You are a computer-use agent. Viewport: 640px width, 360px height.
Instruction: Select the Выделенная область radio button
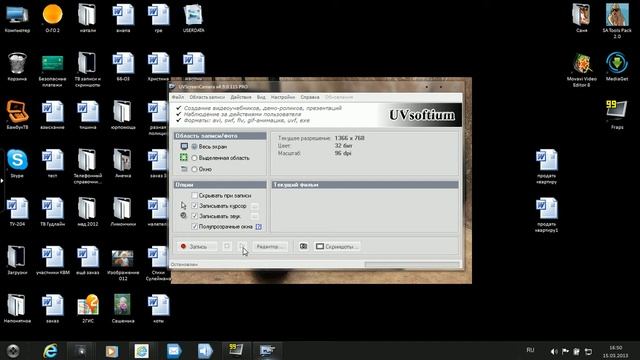click(194, 158)
